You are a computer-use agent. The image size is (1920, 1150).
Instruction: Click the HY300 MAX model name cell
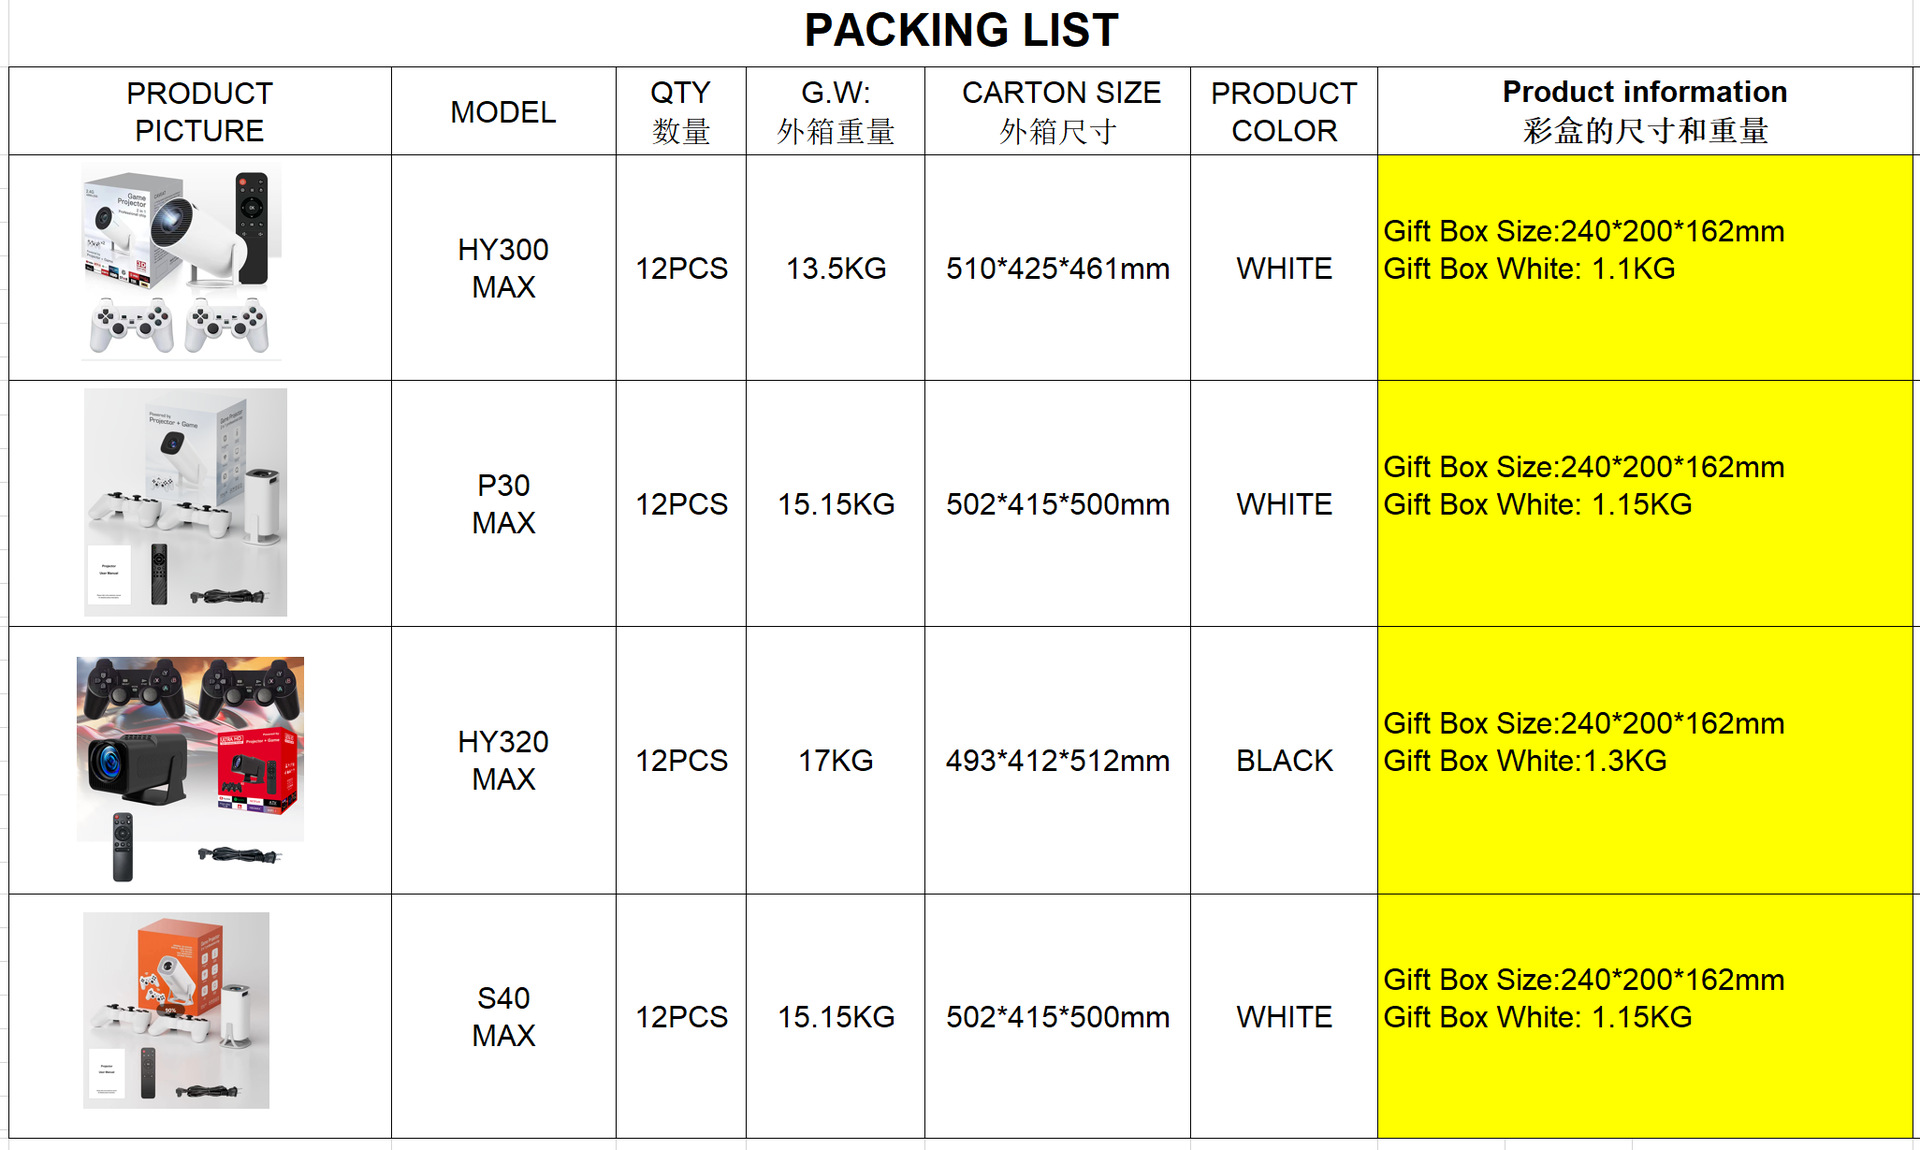tap(503, 268)
